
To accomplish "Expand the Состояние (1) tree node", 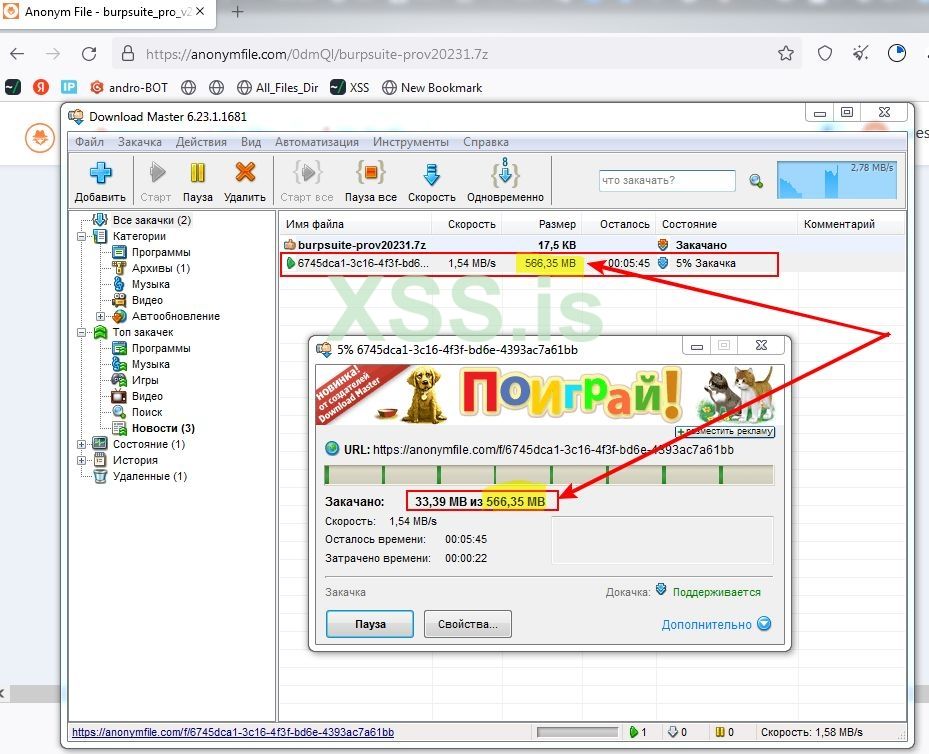I will [81, 444].
